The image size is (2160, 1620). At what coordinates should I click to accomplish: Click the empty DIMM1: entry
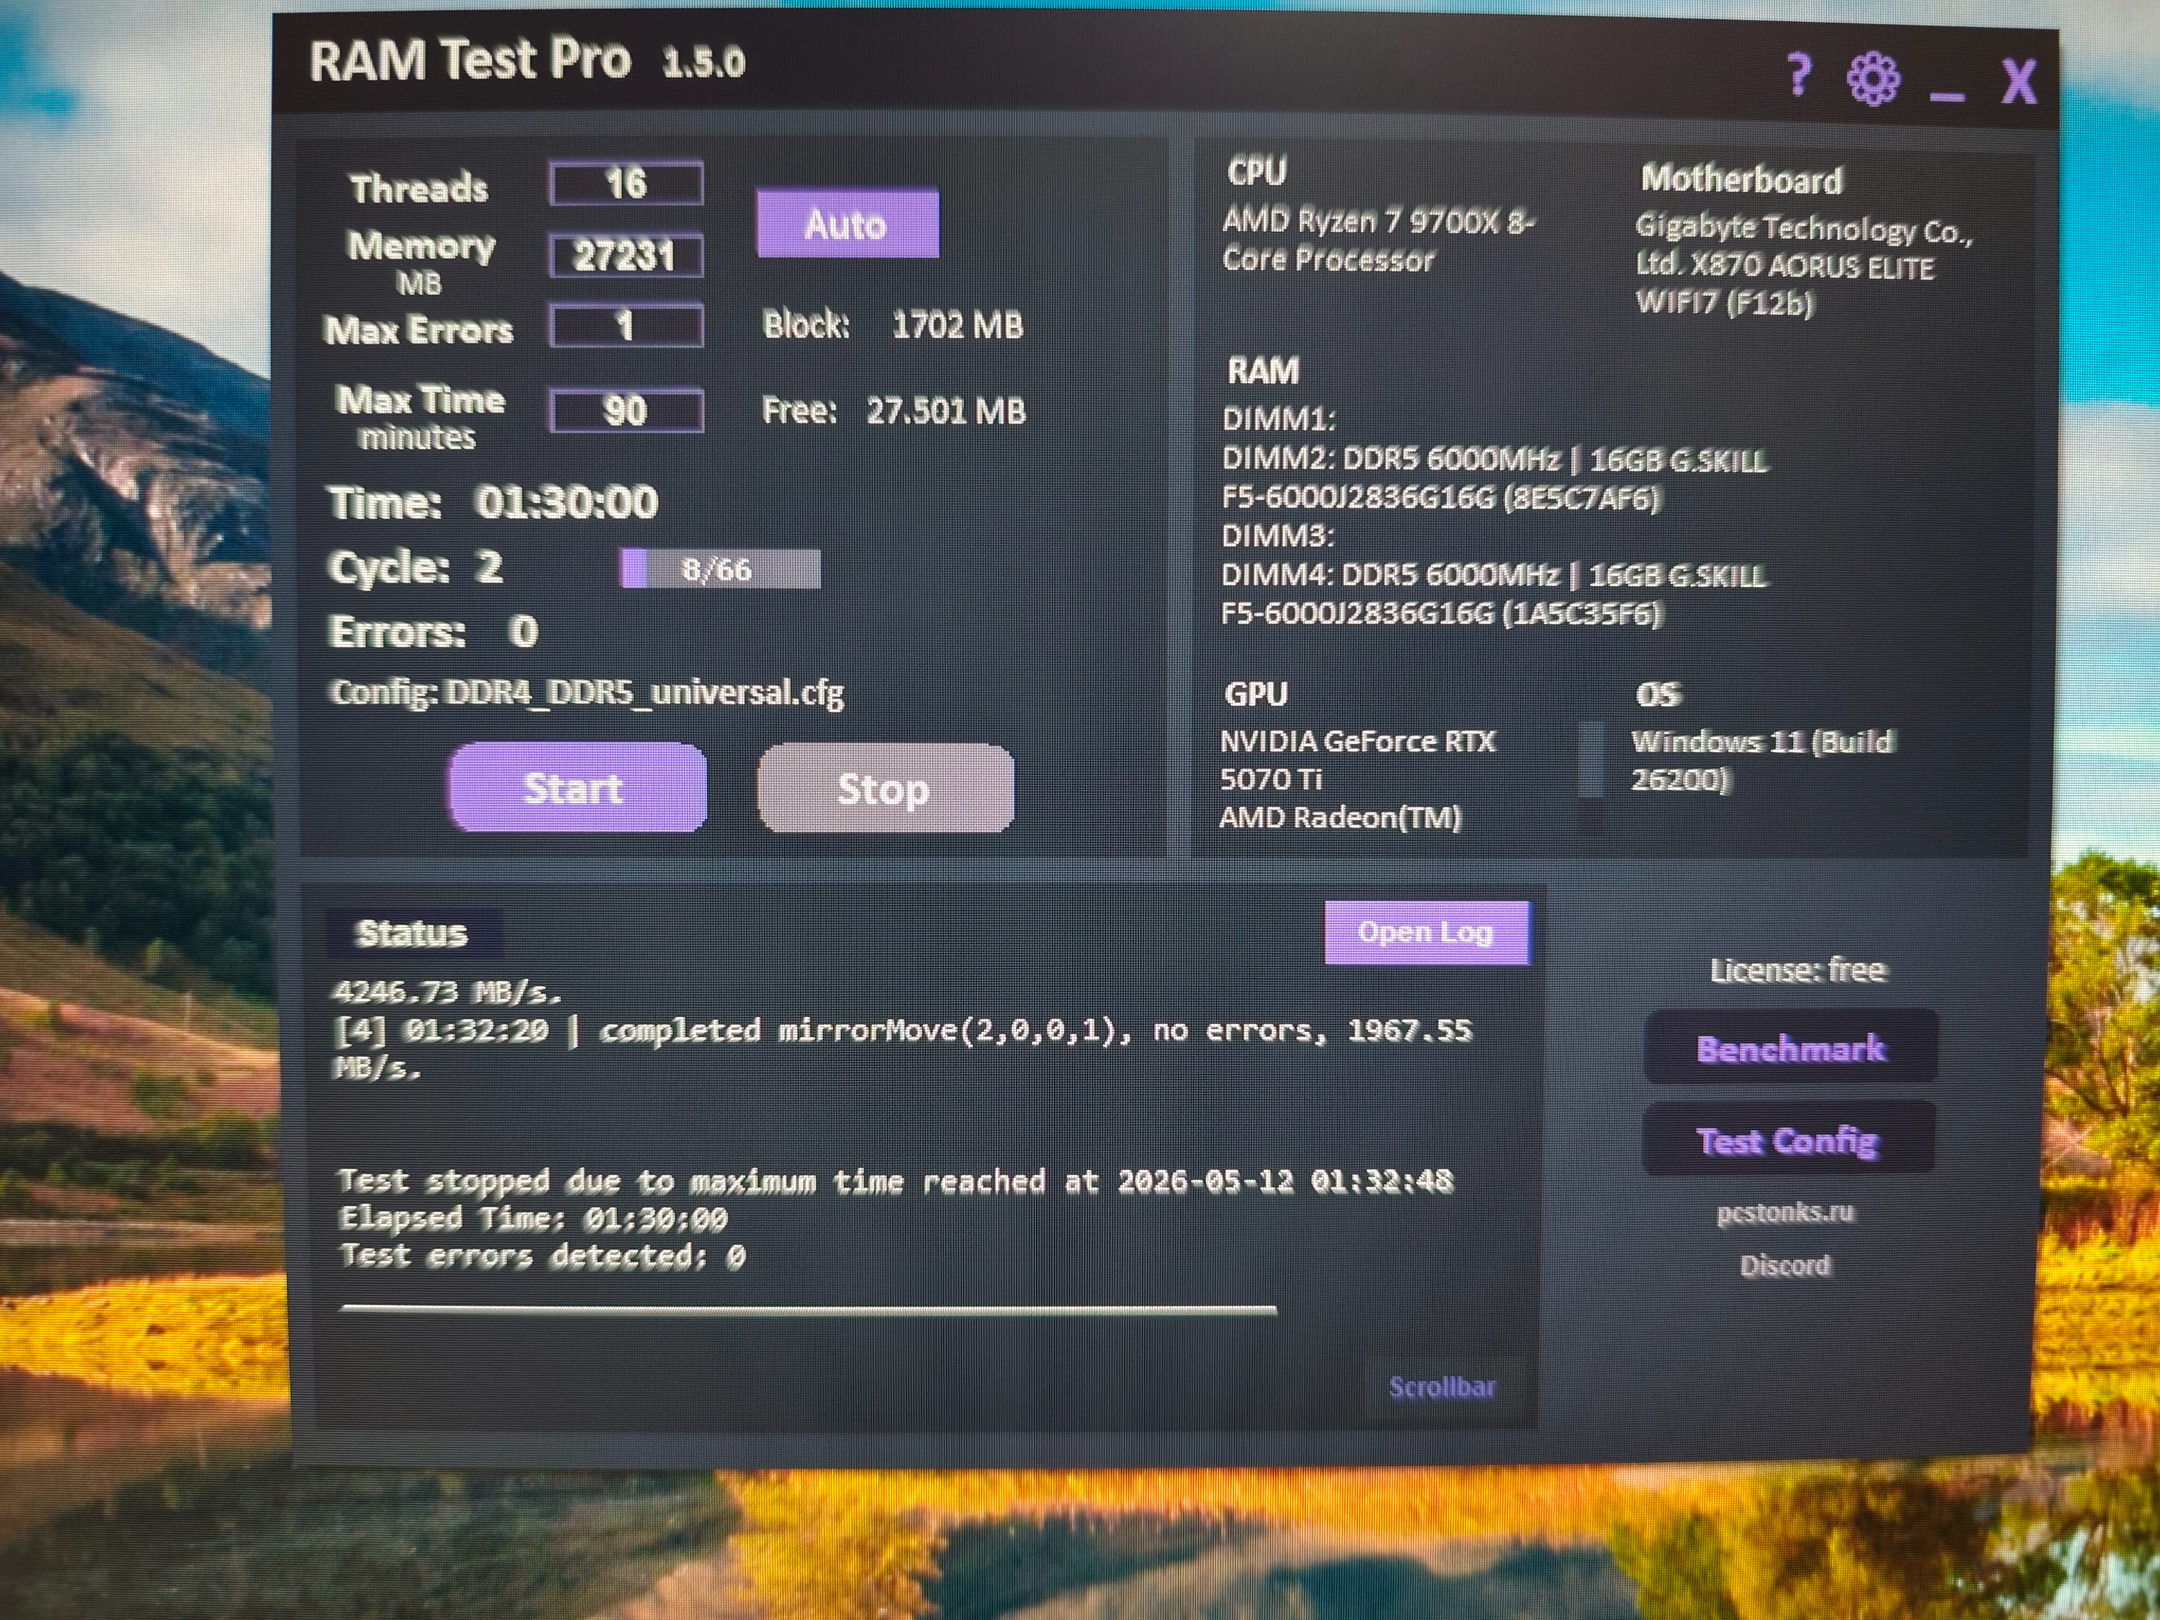[x=1279, y=419]
